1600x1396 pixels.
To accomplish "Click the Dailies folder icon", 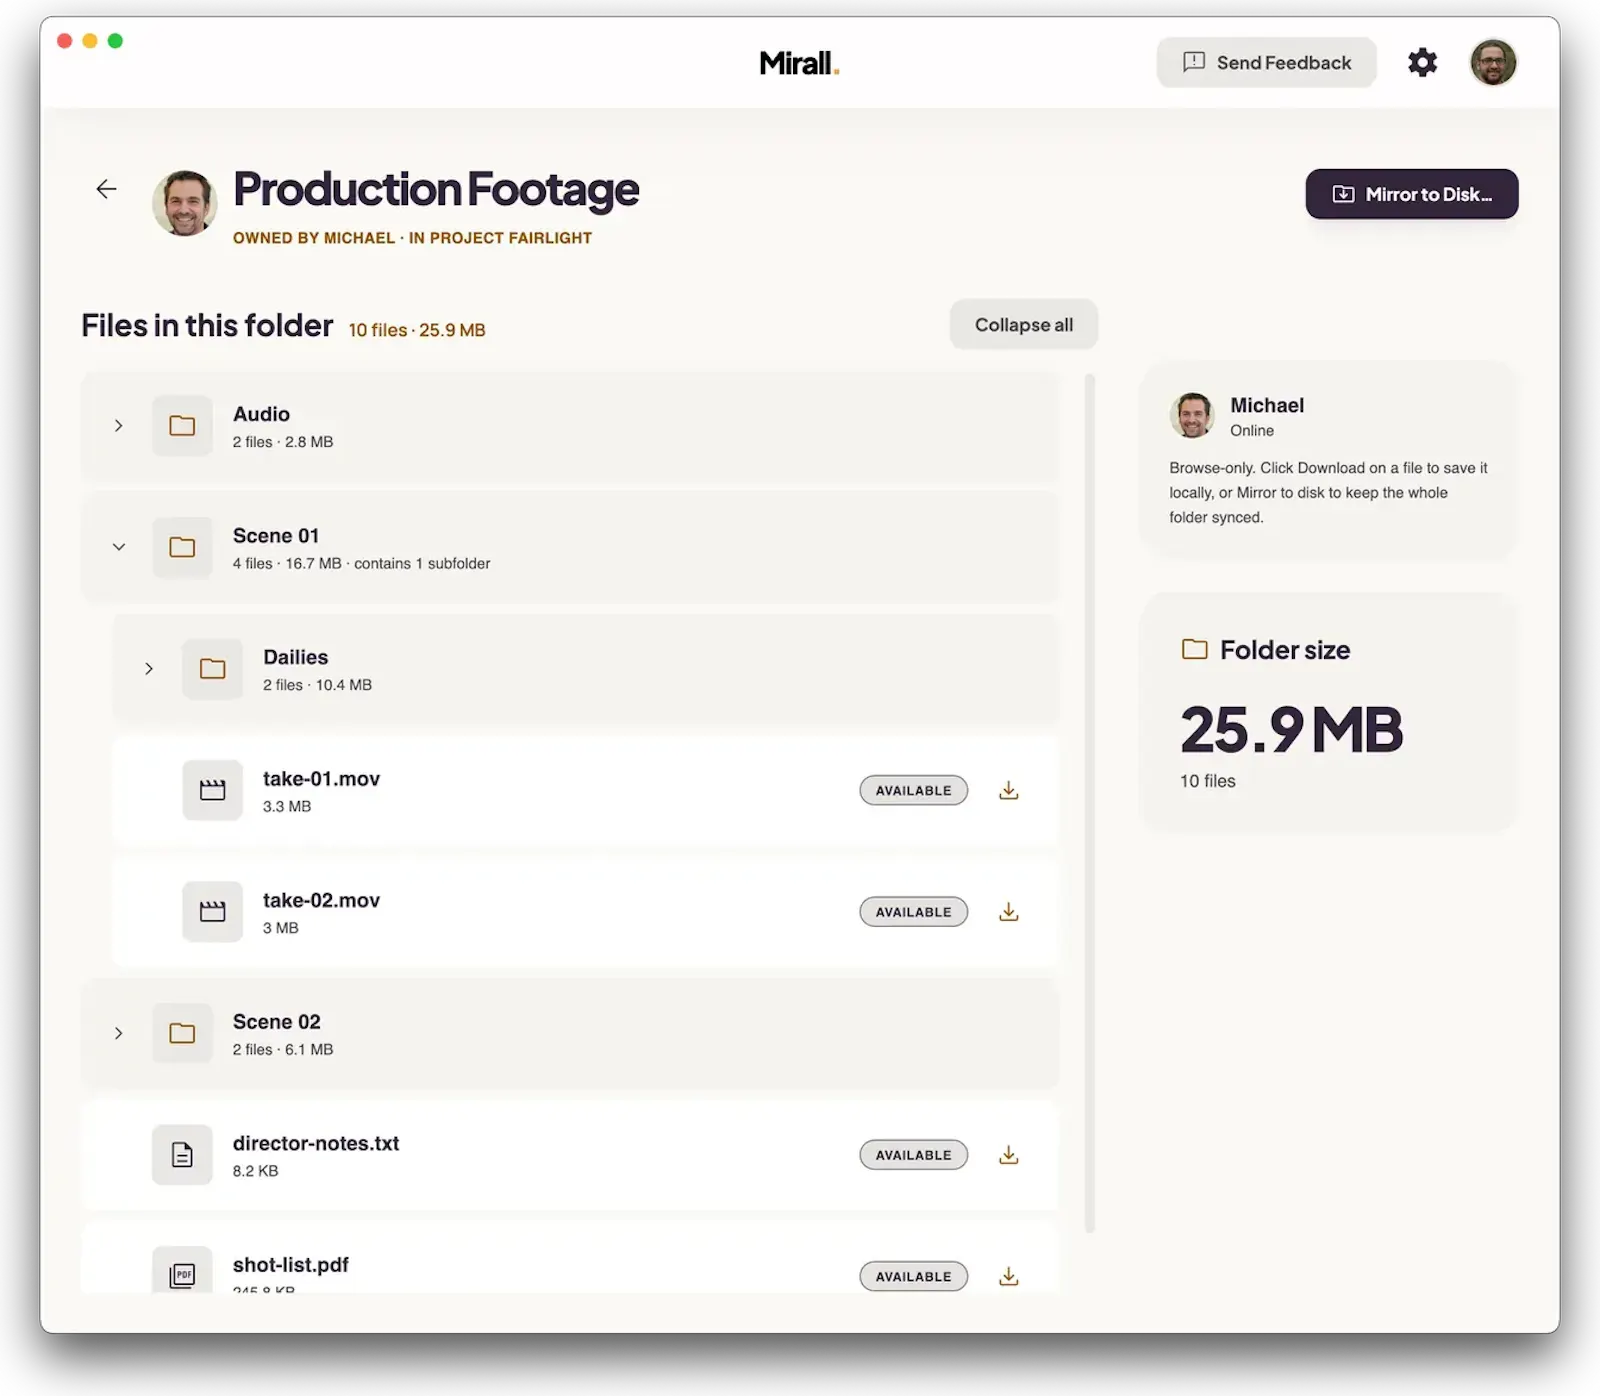I will point(212,669).
